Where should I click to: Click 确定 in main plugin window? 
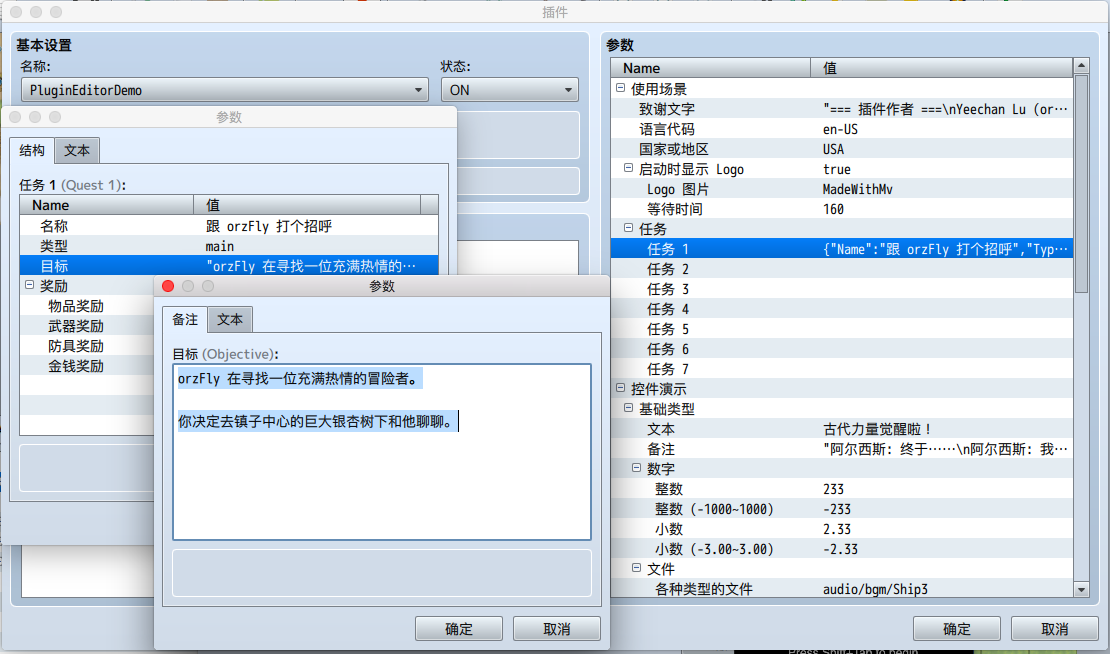pyautogui.click(x=956, y=629)
